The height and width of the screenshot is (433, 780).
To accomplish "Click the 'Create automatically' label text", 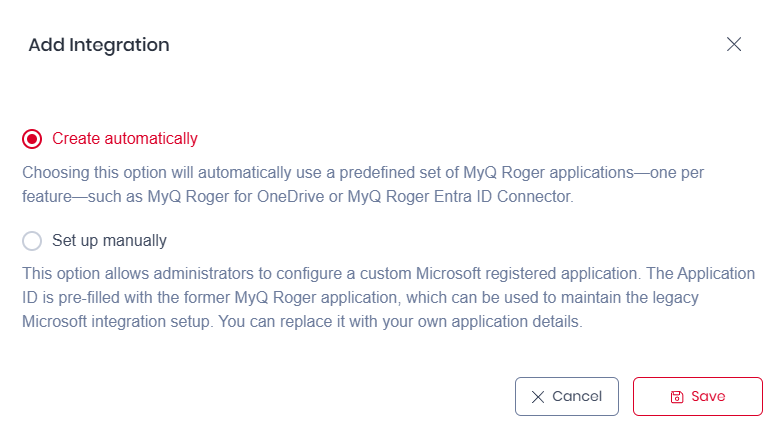I will (125, 139).
